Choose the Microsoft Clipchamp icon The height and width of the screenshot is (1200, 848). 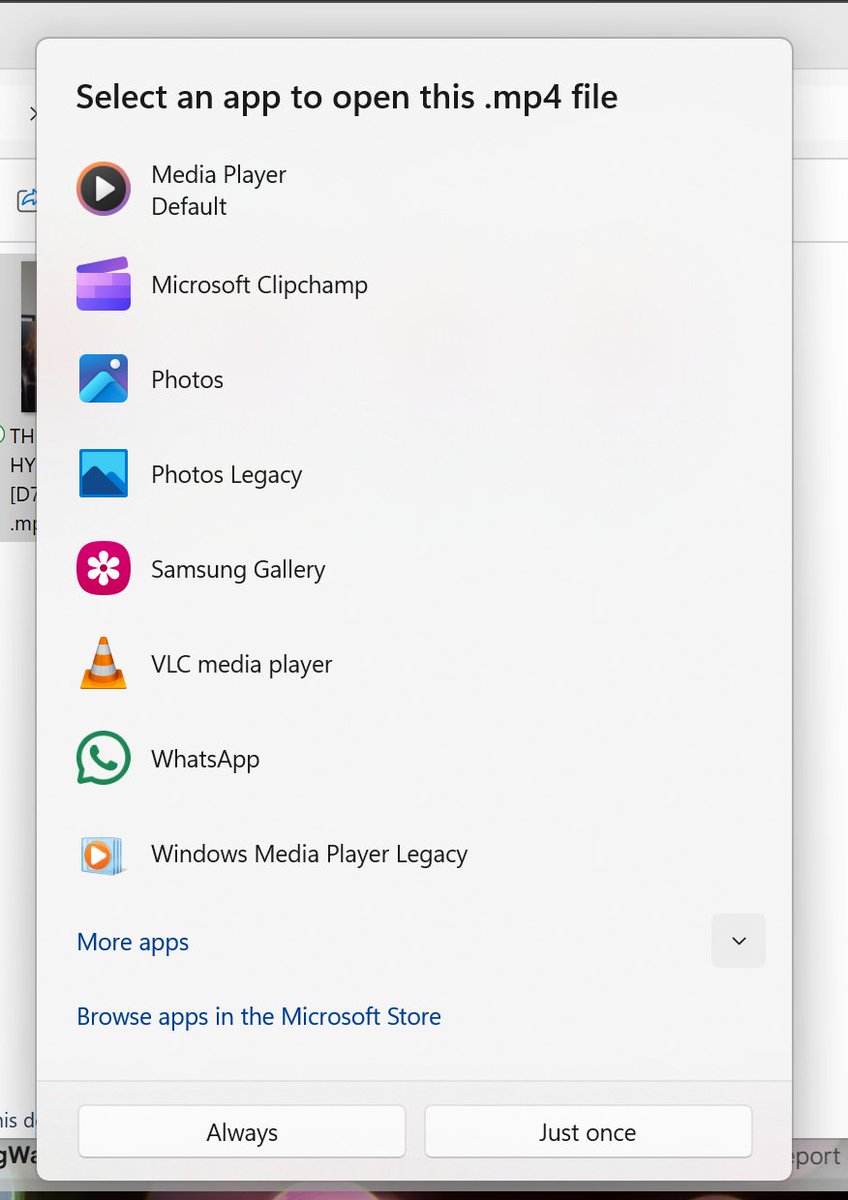(x=103, y=284)
